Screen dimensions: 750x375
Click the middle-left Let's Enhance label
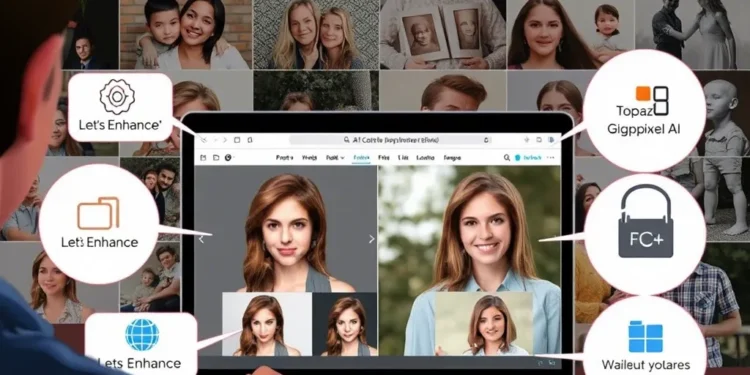click(99, 242)
